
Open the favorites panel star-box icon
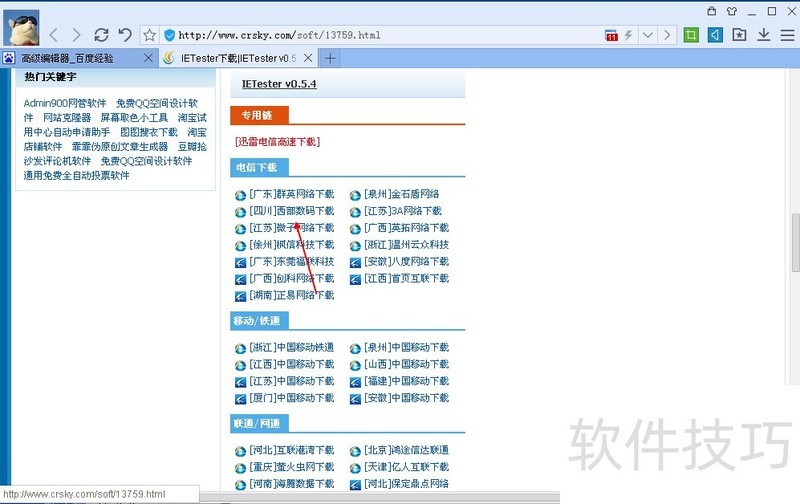pyautogui.click(x=739, y=35)
